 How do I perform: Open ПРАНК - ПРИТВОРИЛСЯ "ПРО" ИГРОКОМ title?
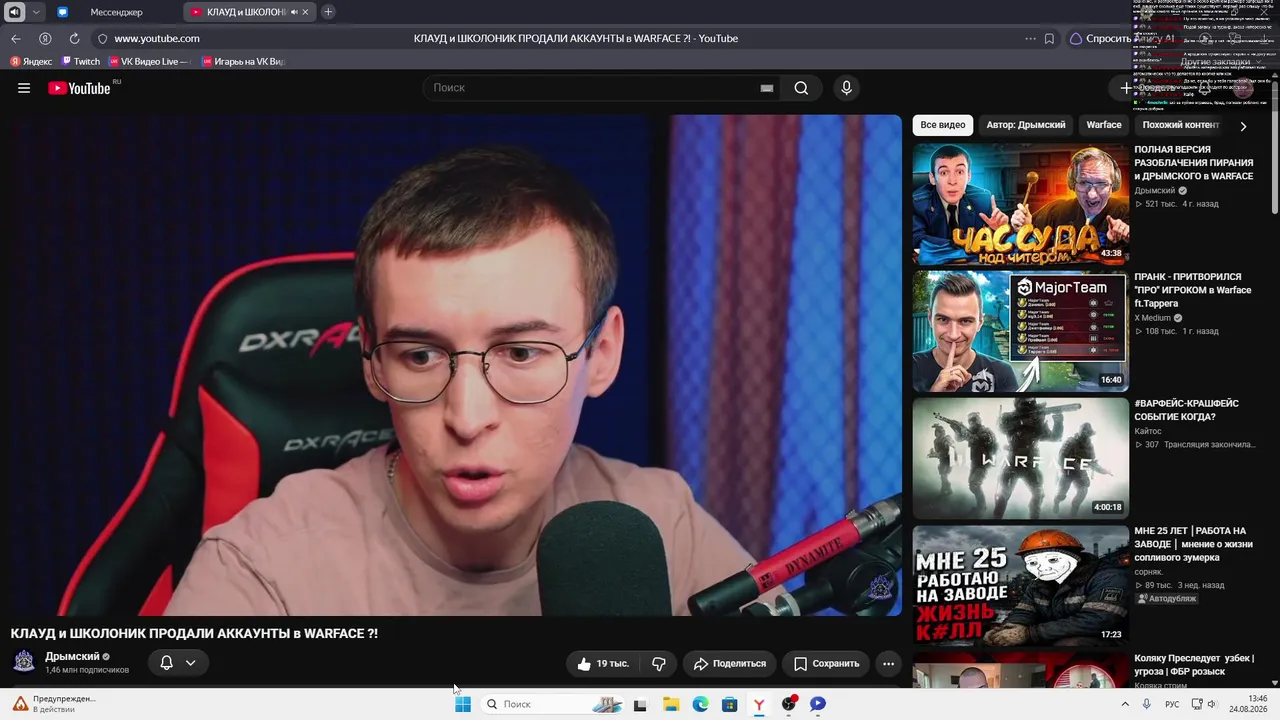[1192, 290]
